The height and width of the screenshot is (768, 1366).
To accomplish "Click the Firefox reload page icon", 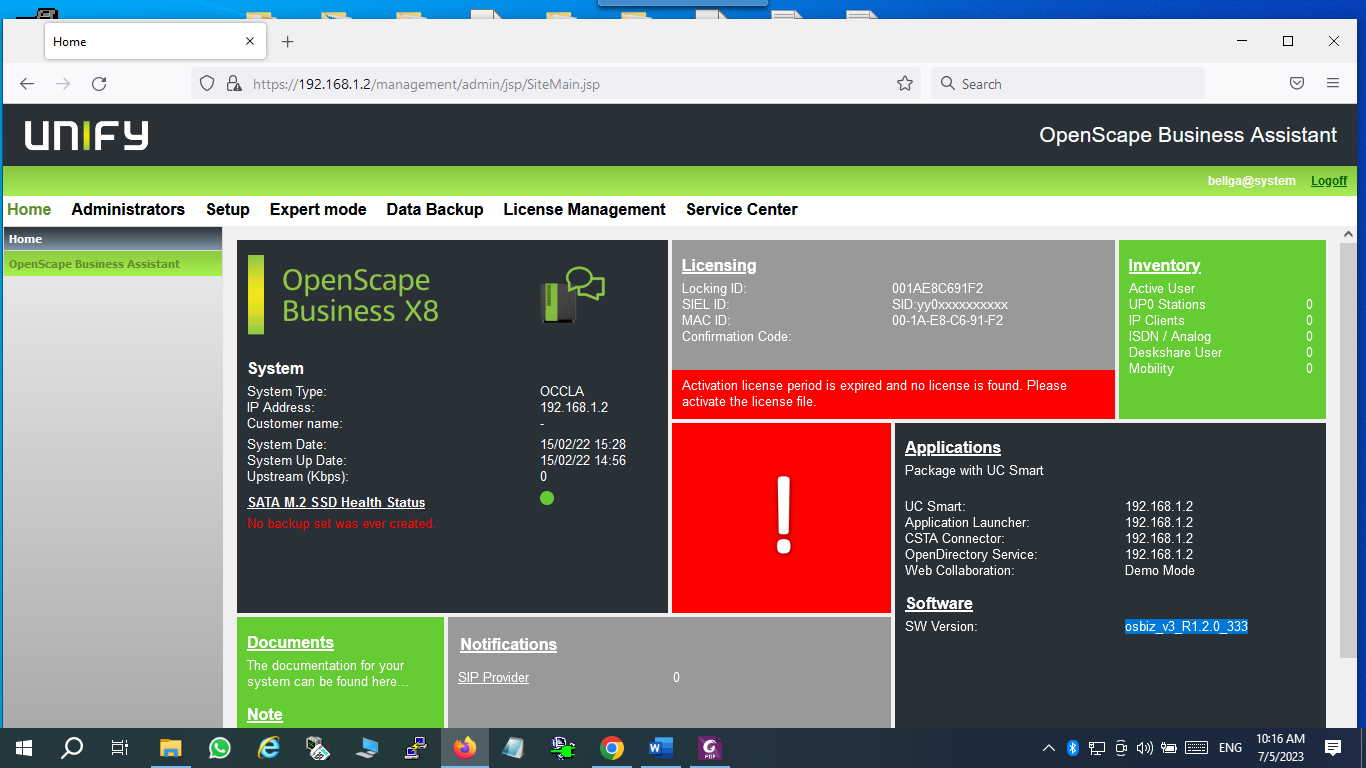I will (99, 84).
